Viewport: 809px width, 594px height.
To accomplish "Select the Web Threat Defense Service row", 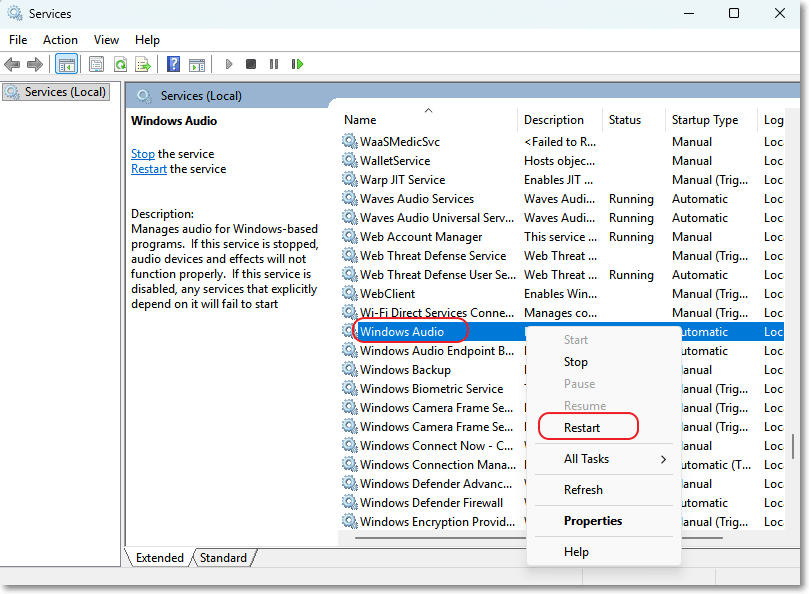I will click(562, 255).
